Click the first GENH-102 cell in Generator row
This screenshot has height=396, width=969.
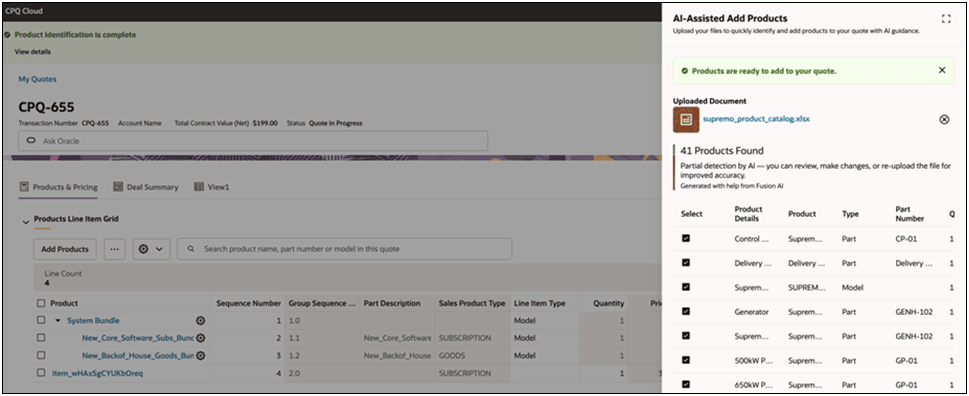coord(914,312)
